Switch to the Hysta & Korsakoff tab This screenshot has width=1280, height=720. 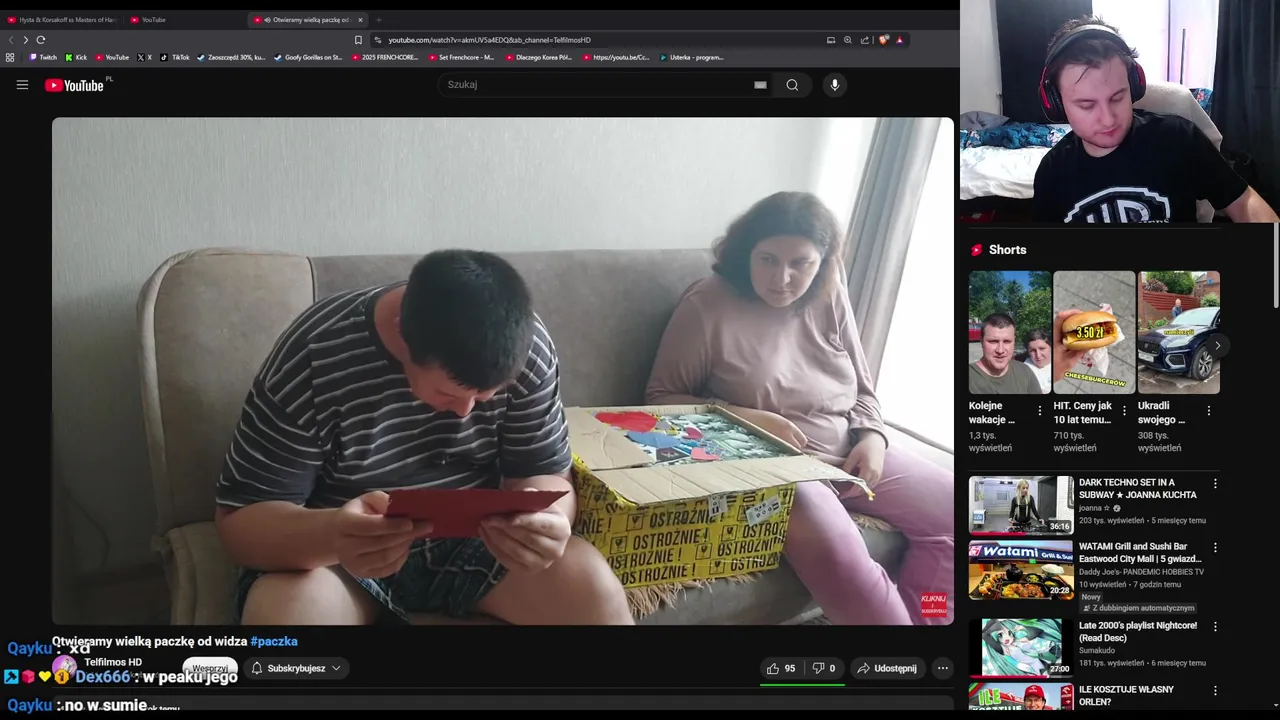pyautogui.click(x=62, y=20)
